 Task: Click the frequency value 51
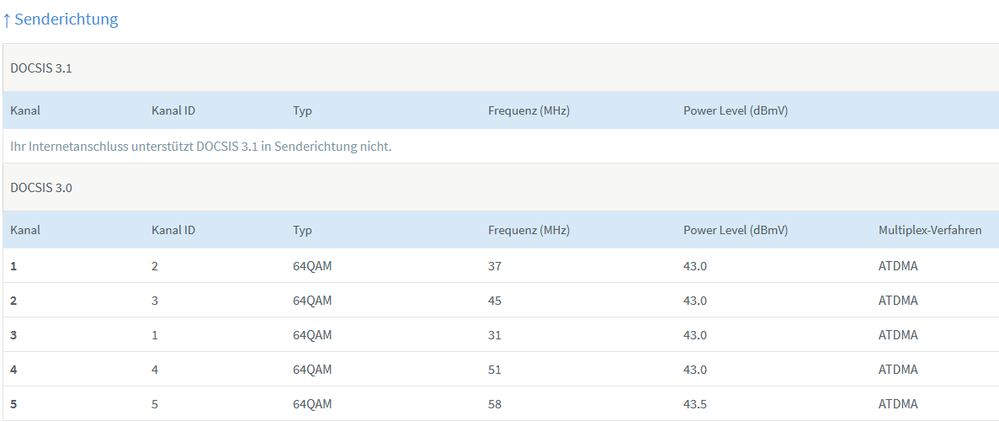coord(495,370)
